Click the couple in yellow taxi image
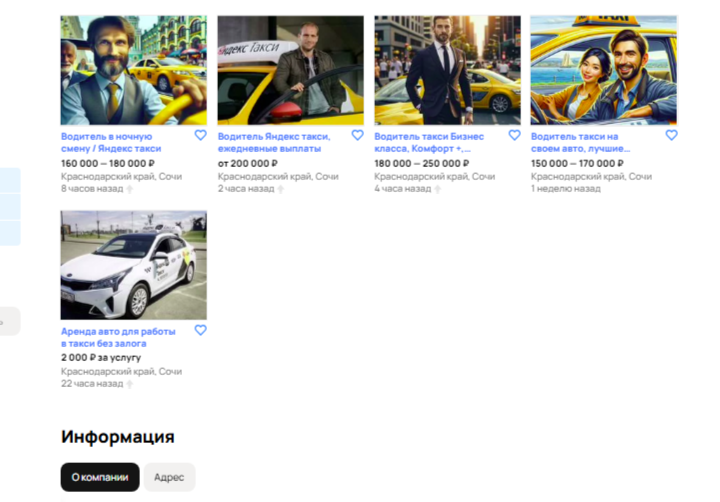The width and height of the screenshot is (720, 502). click(x=604, y=70)
